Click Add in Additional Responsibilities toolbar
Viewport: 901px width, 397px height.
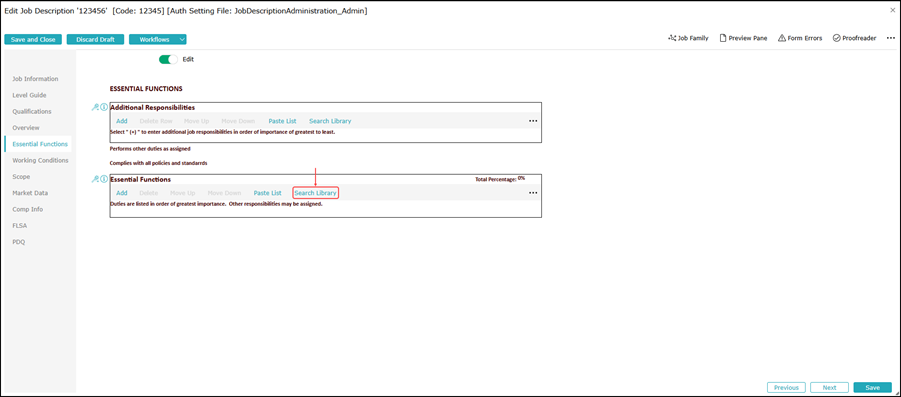(122, 121)
